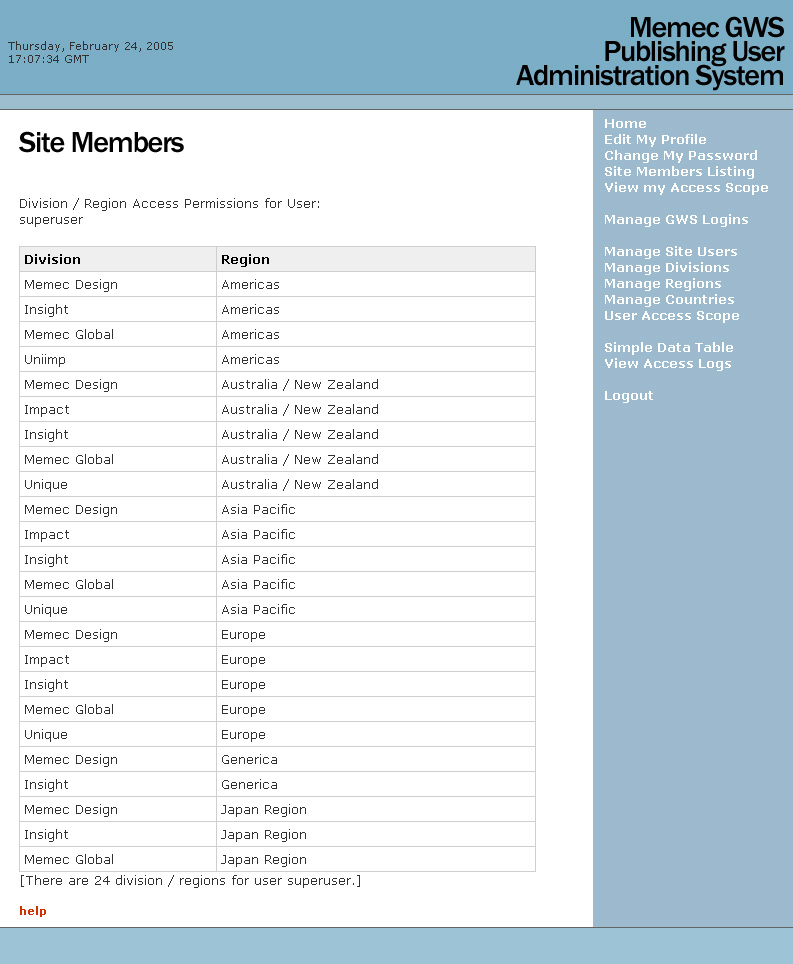Open the View Access Logs page
This screenshot has width=793, height=964.
[668, 363]
